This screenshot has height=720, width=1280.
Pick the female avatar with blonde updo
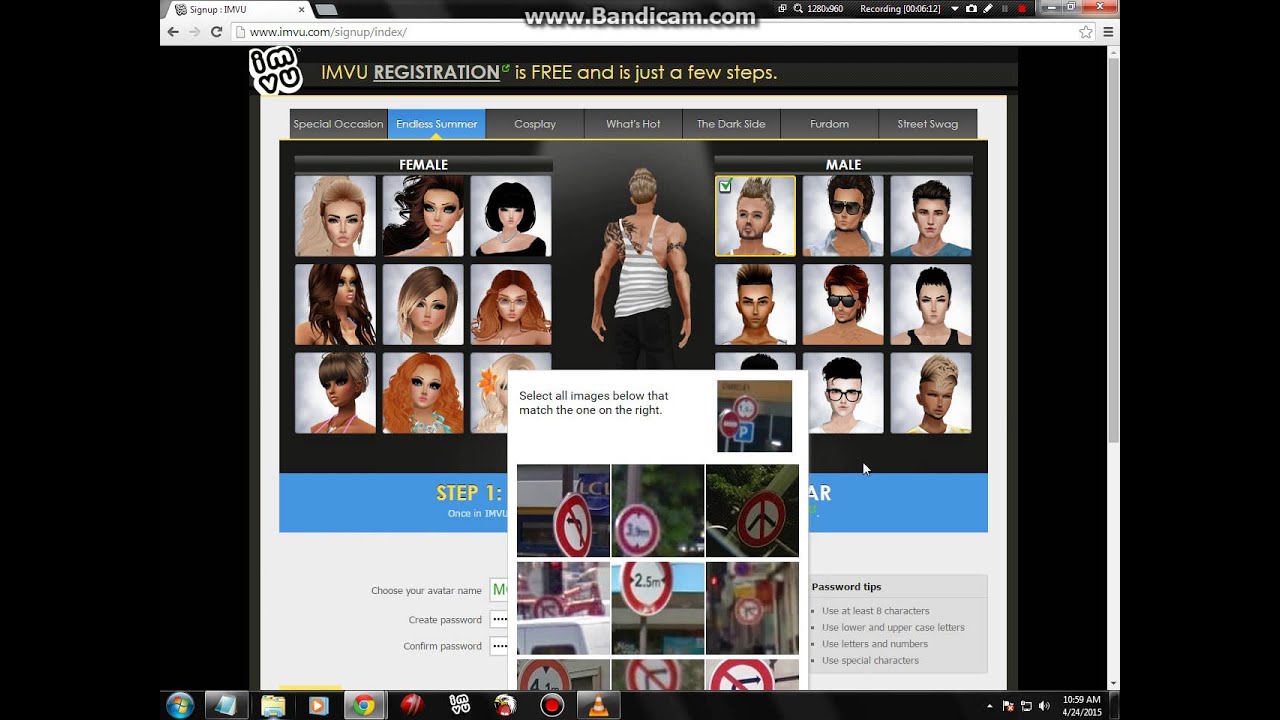click(x=335, y=216)
